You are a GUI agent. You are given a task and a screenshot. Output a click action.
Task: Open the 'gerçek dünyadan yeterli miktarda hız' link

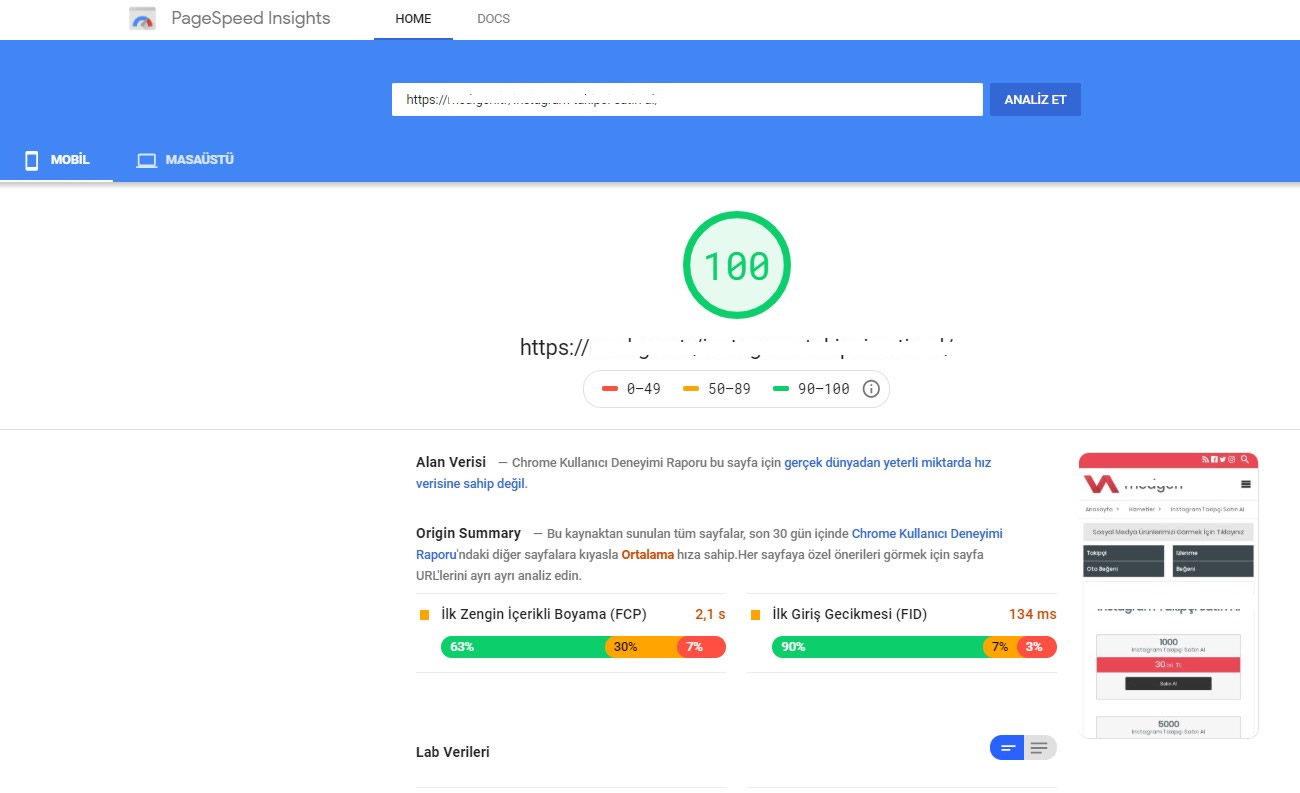click(887, 463)
